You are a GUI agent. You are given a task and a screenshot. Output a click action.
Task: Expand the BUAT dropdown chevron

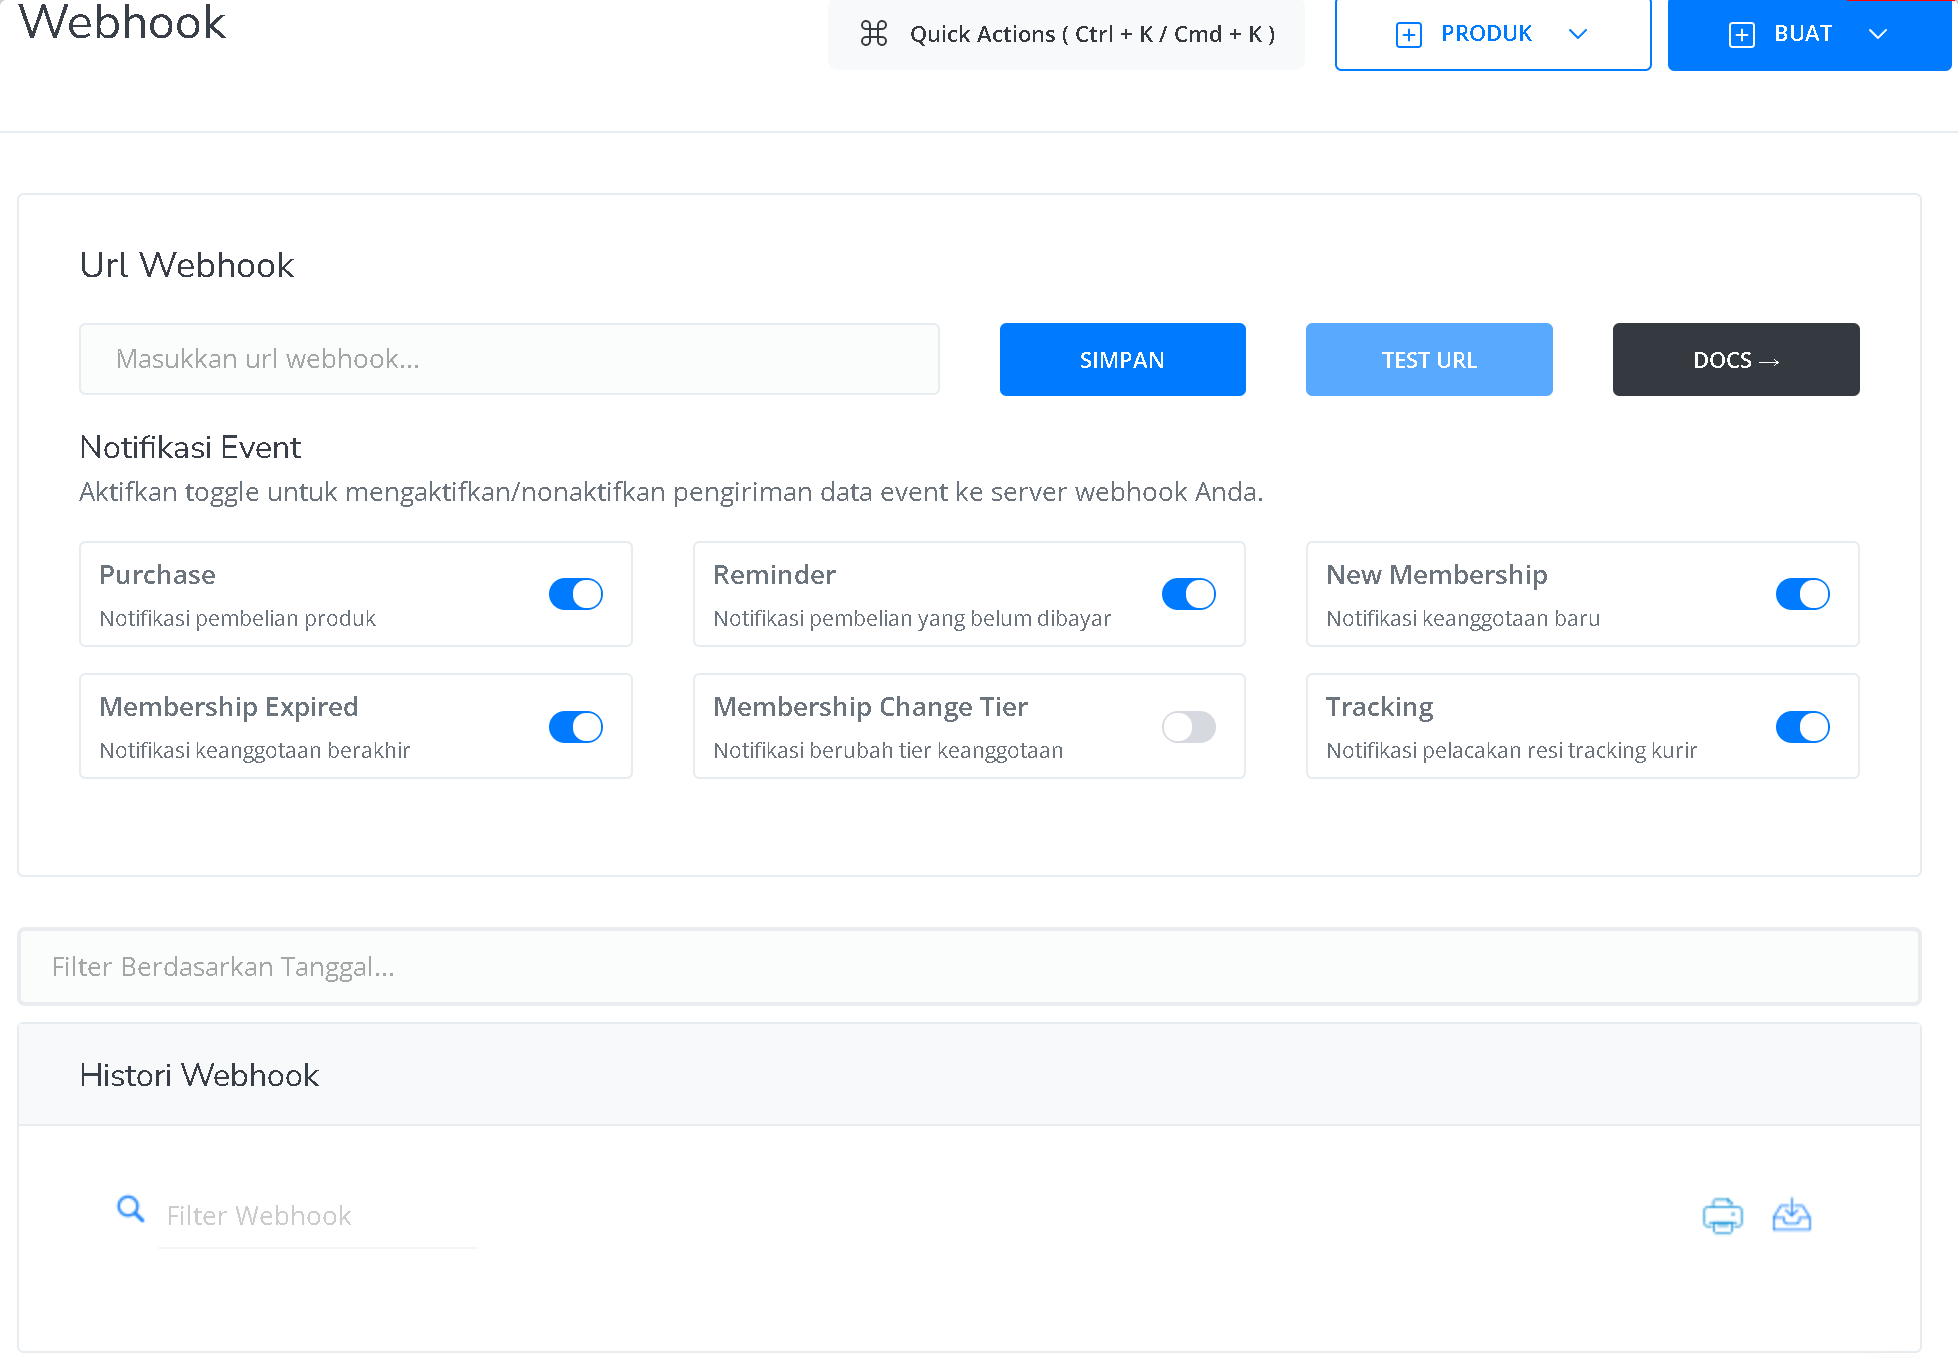click(x=1878, y=34)
